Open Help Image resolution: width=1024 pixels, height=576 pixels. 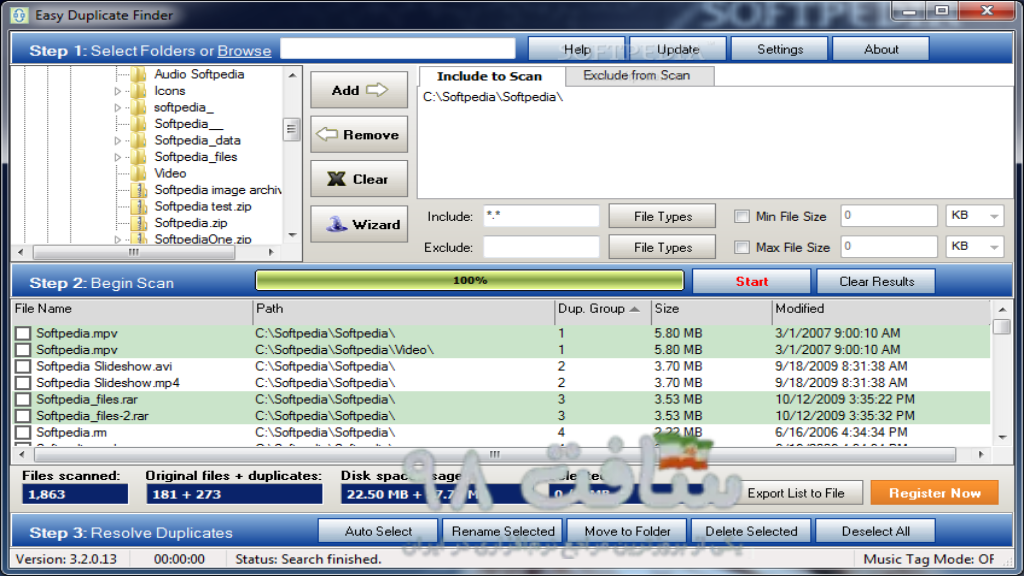tap(577, 49)
